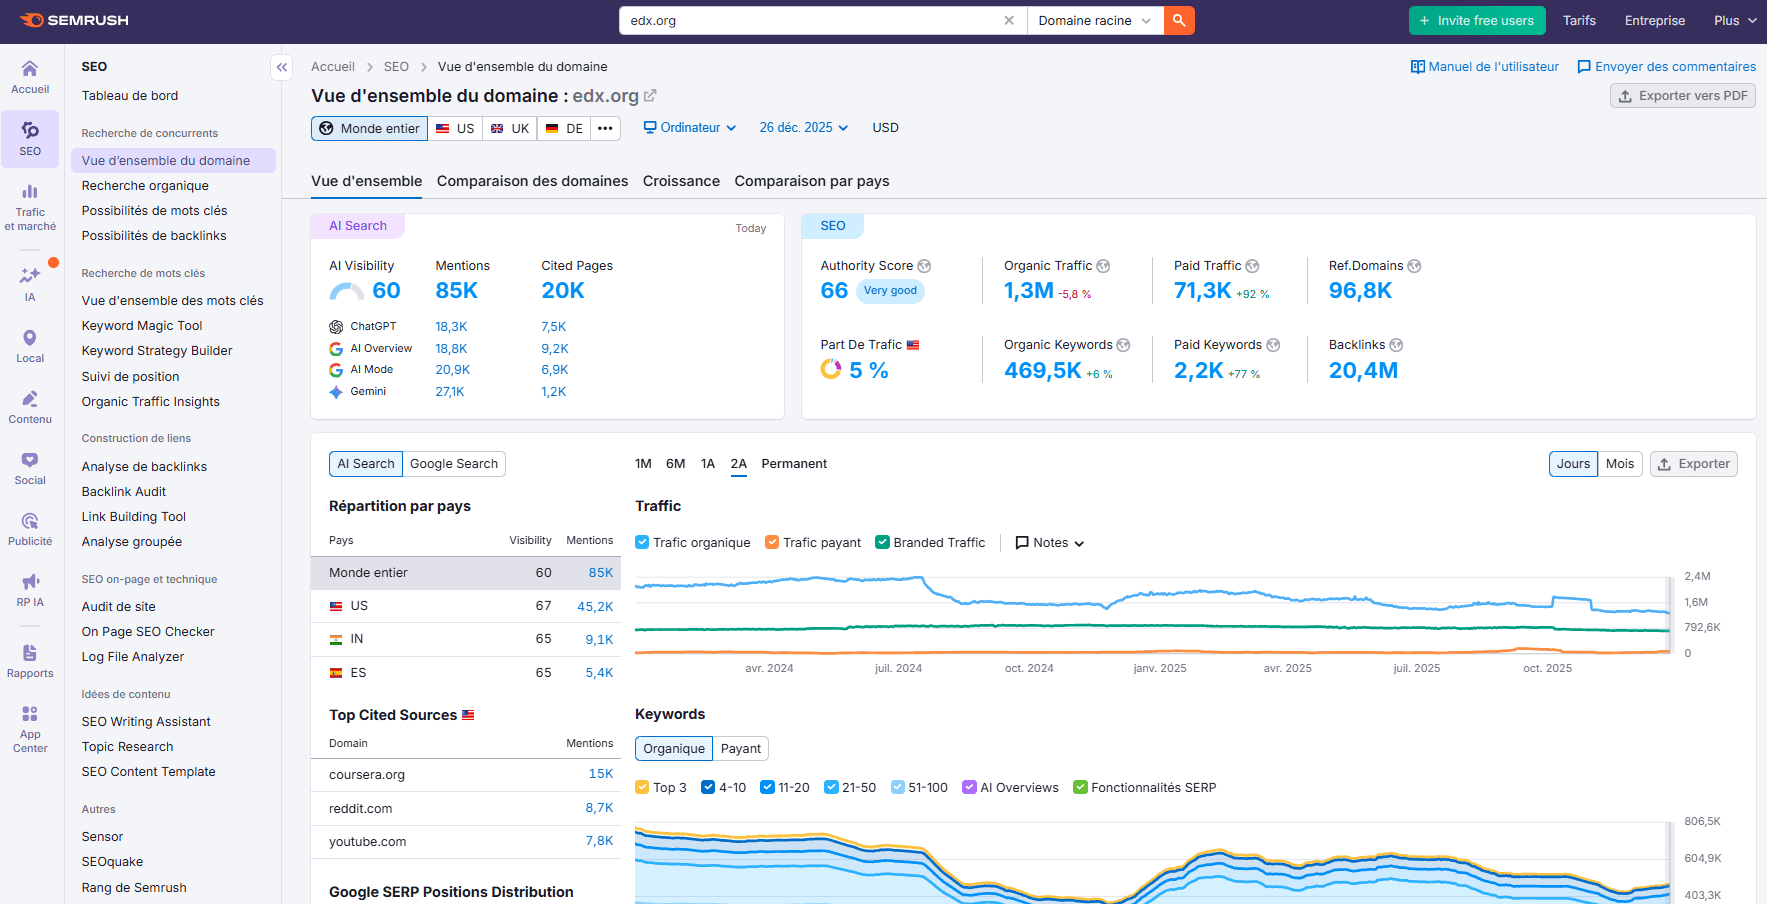Clear the edx.org search field

(x=1009, y=20)
